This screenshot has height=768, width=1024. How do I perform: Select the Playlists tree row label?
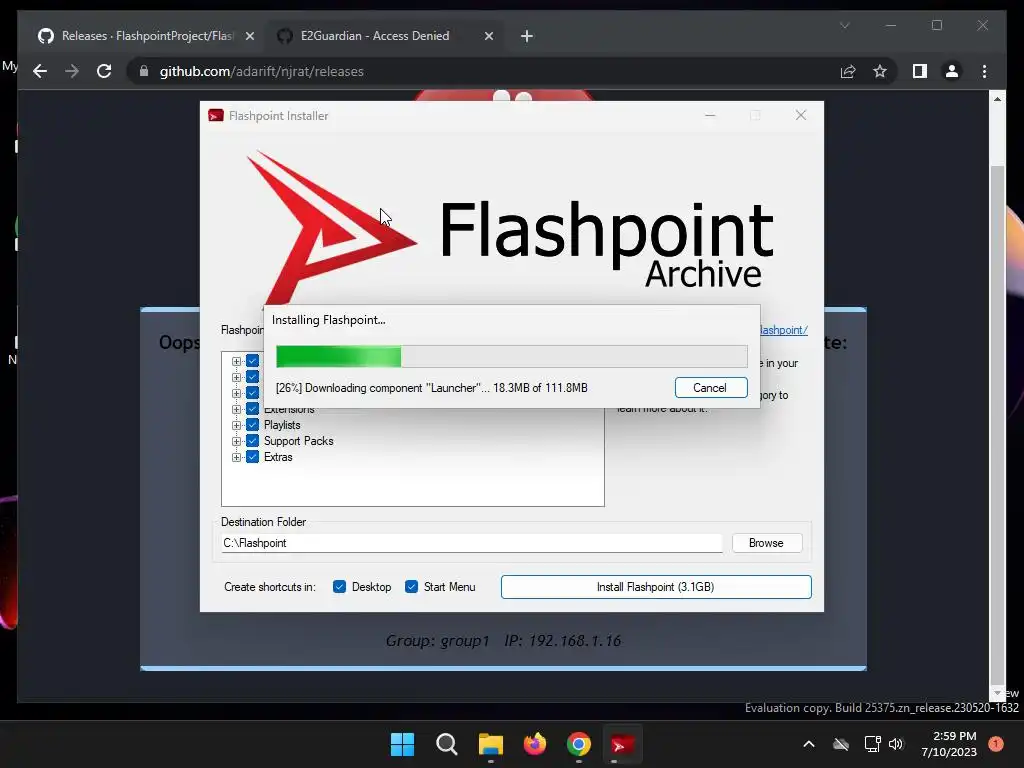282,425
